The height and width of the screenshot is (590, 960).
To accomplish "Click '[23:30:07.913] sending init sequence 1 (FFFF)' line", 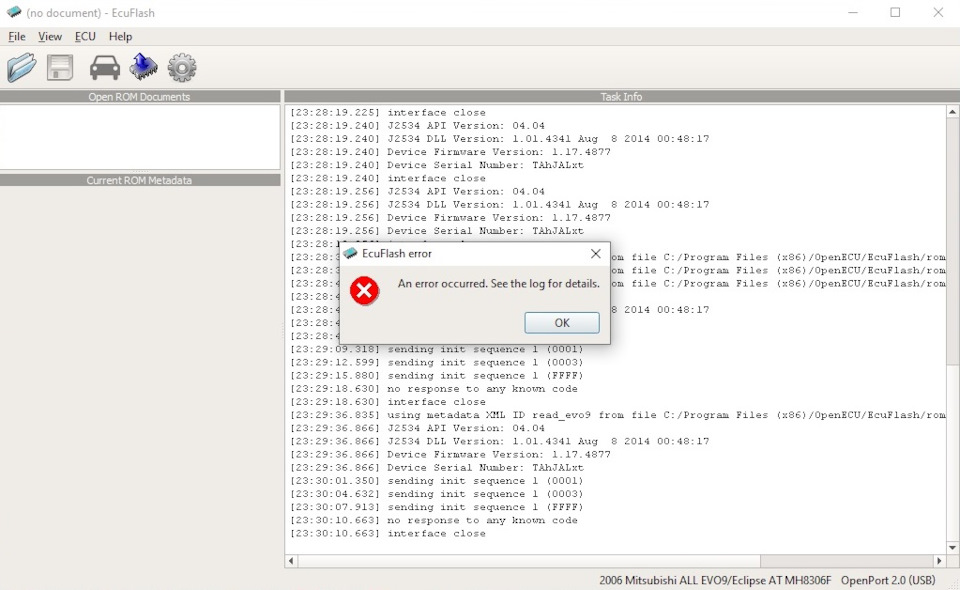I will (x=437, y=507).
